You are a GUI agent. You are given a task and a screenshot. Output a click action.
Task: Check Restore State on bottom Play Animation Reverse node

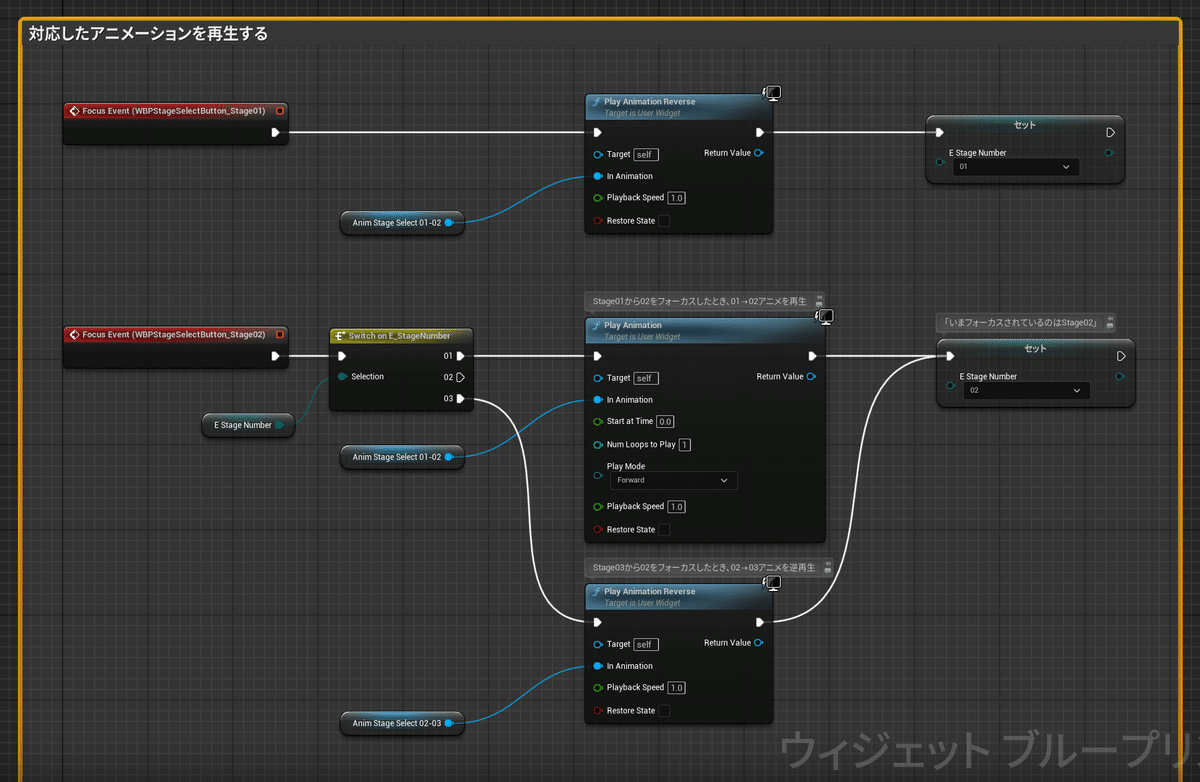click(x=664, y=711)
